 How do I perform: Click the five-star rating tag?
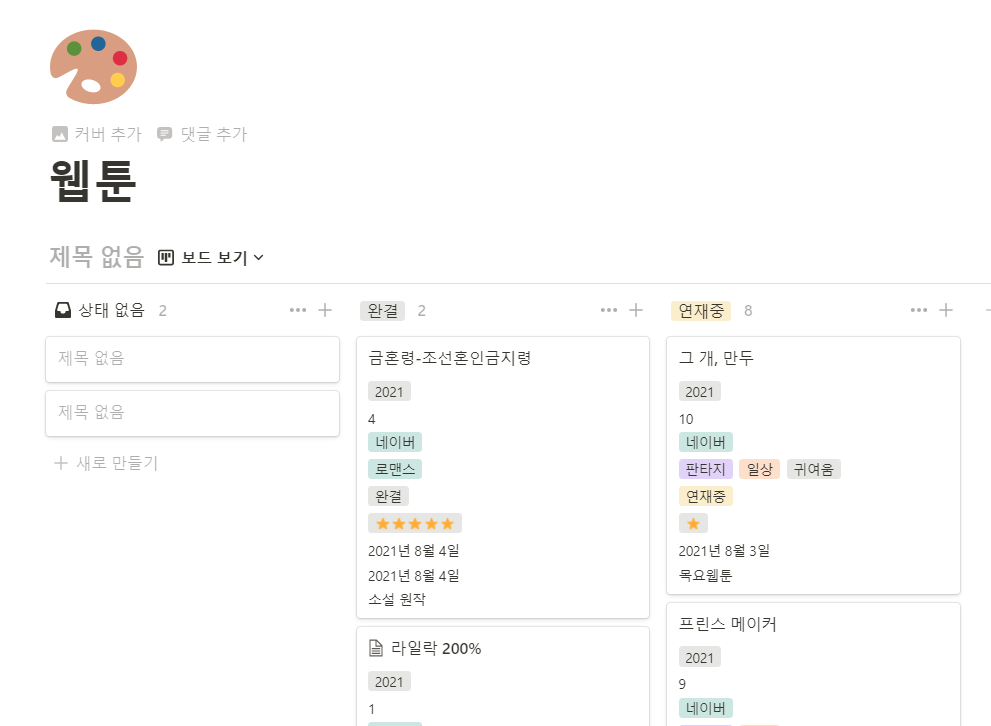click(415, 524)
